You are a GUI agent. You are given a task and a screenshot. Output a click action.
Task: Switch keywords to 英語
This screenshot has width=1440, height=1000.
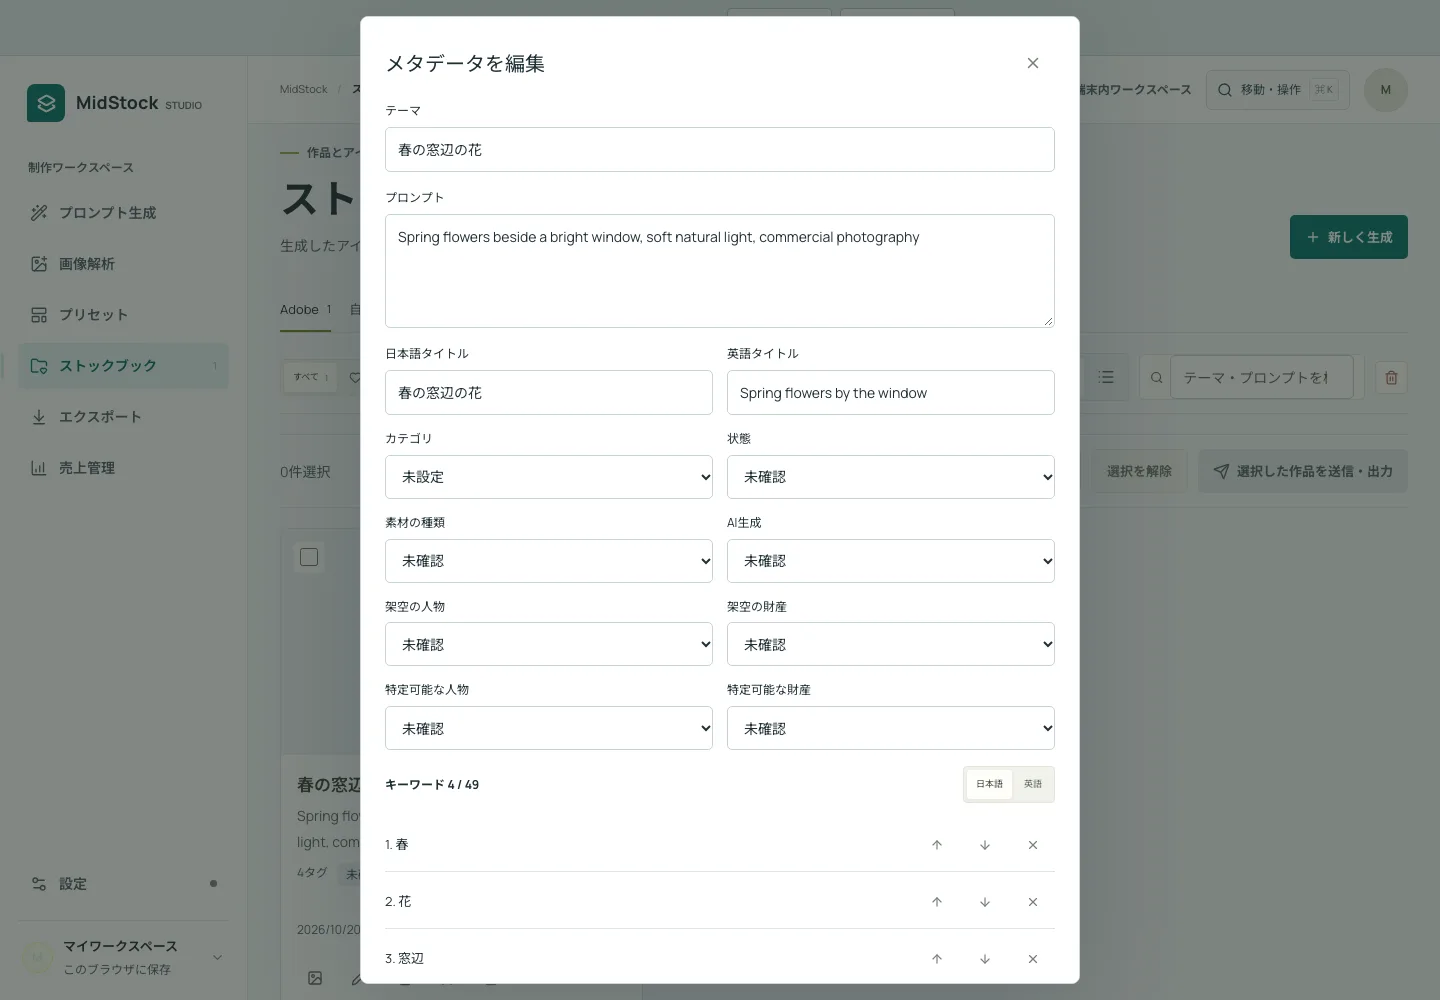(1033, 784)
